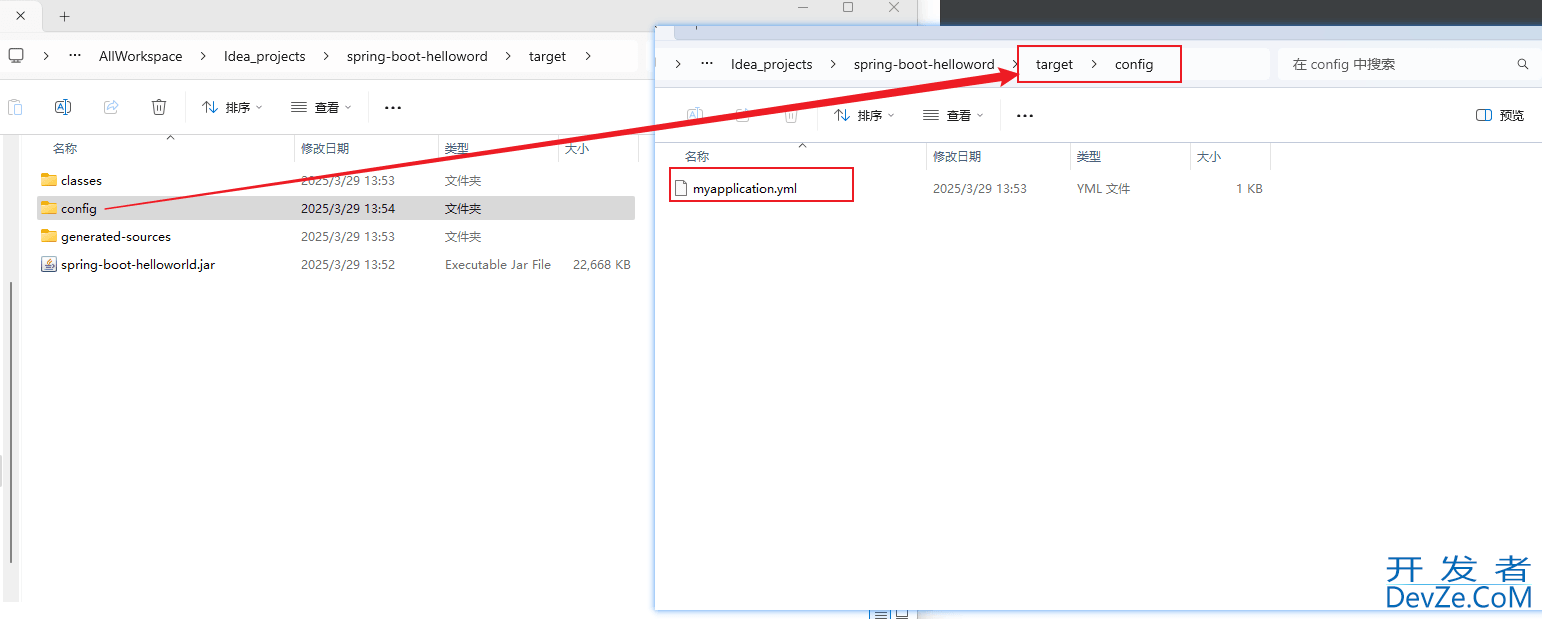Image resolution: width=1542 pixels, height=619 pixels.
Task: Click the rename icon in config window toolbar
Action: tap(695, 115)
